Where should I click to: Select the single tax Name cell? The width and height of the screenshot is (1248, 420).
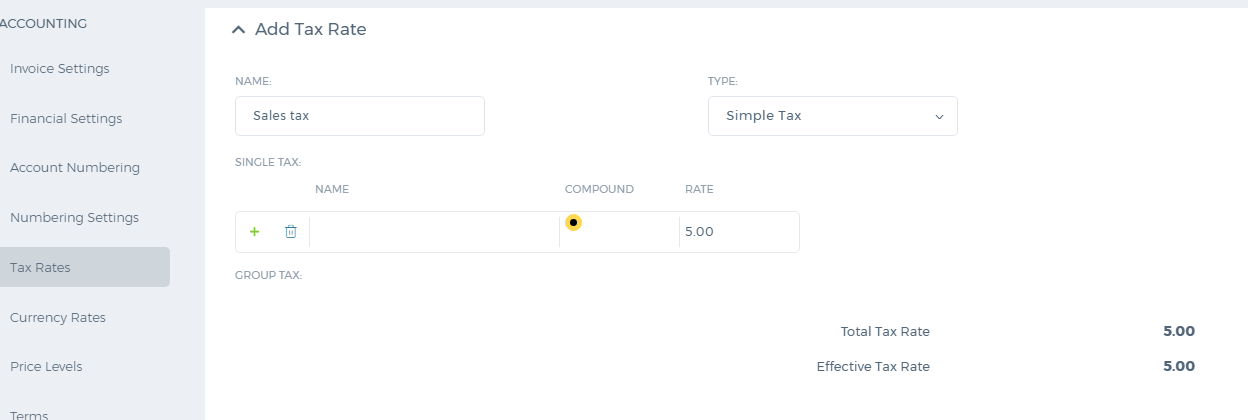[x=434, y=232]
